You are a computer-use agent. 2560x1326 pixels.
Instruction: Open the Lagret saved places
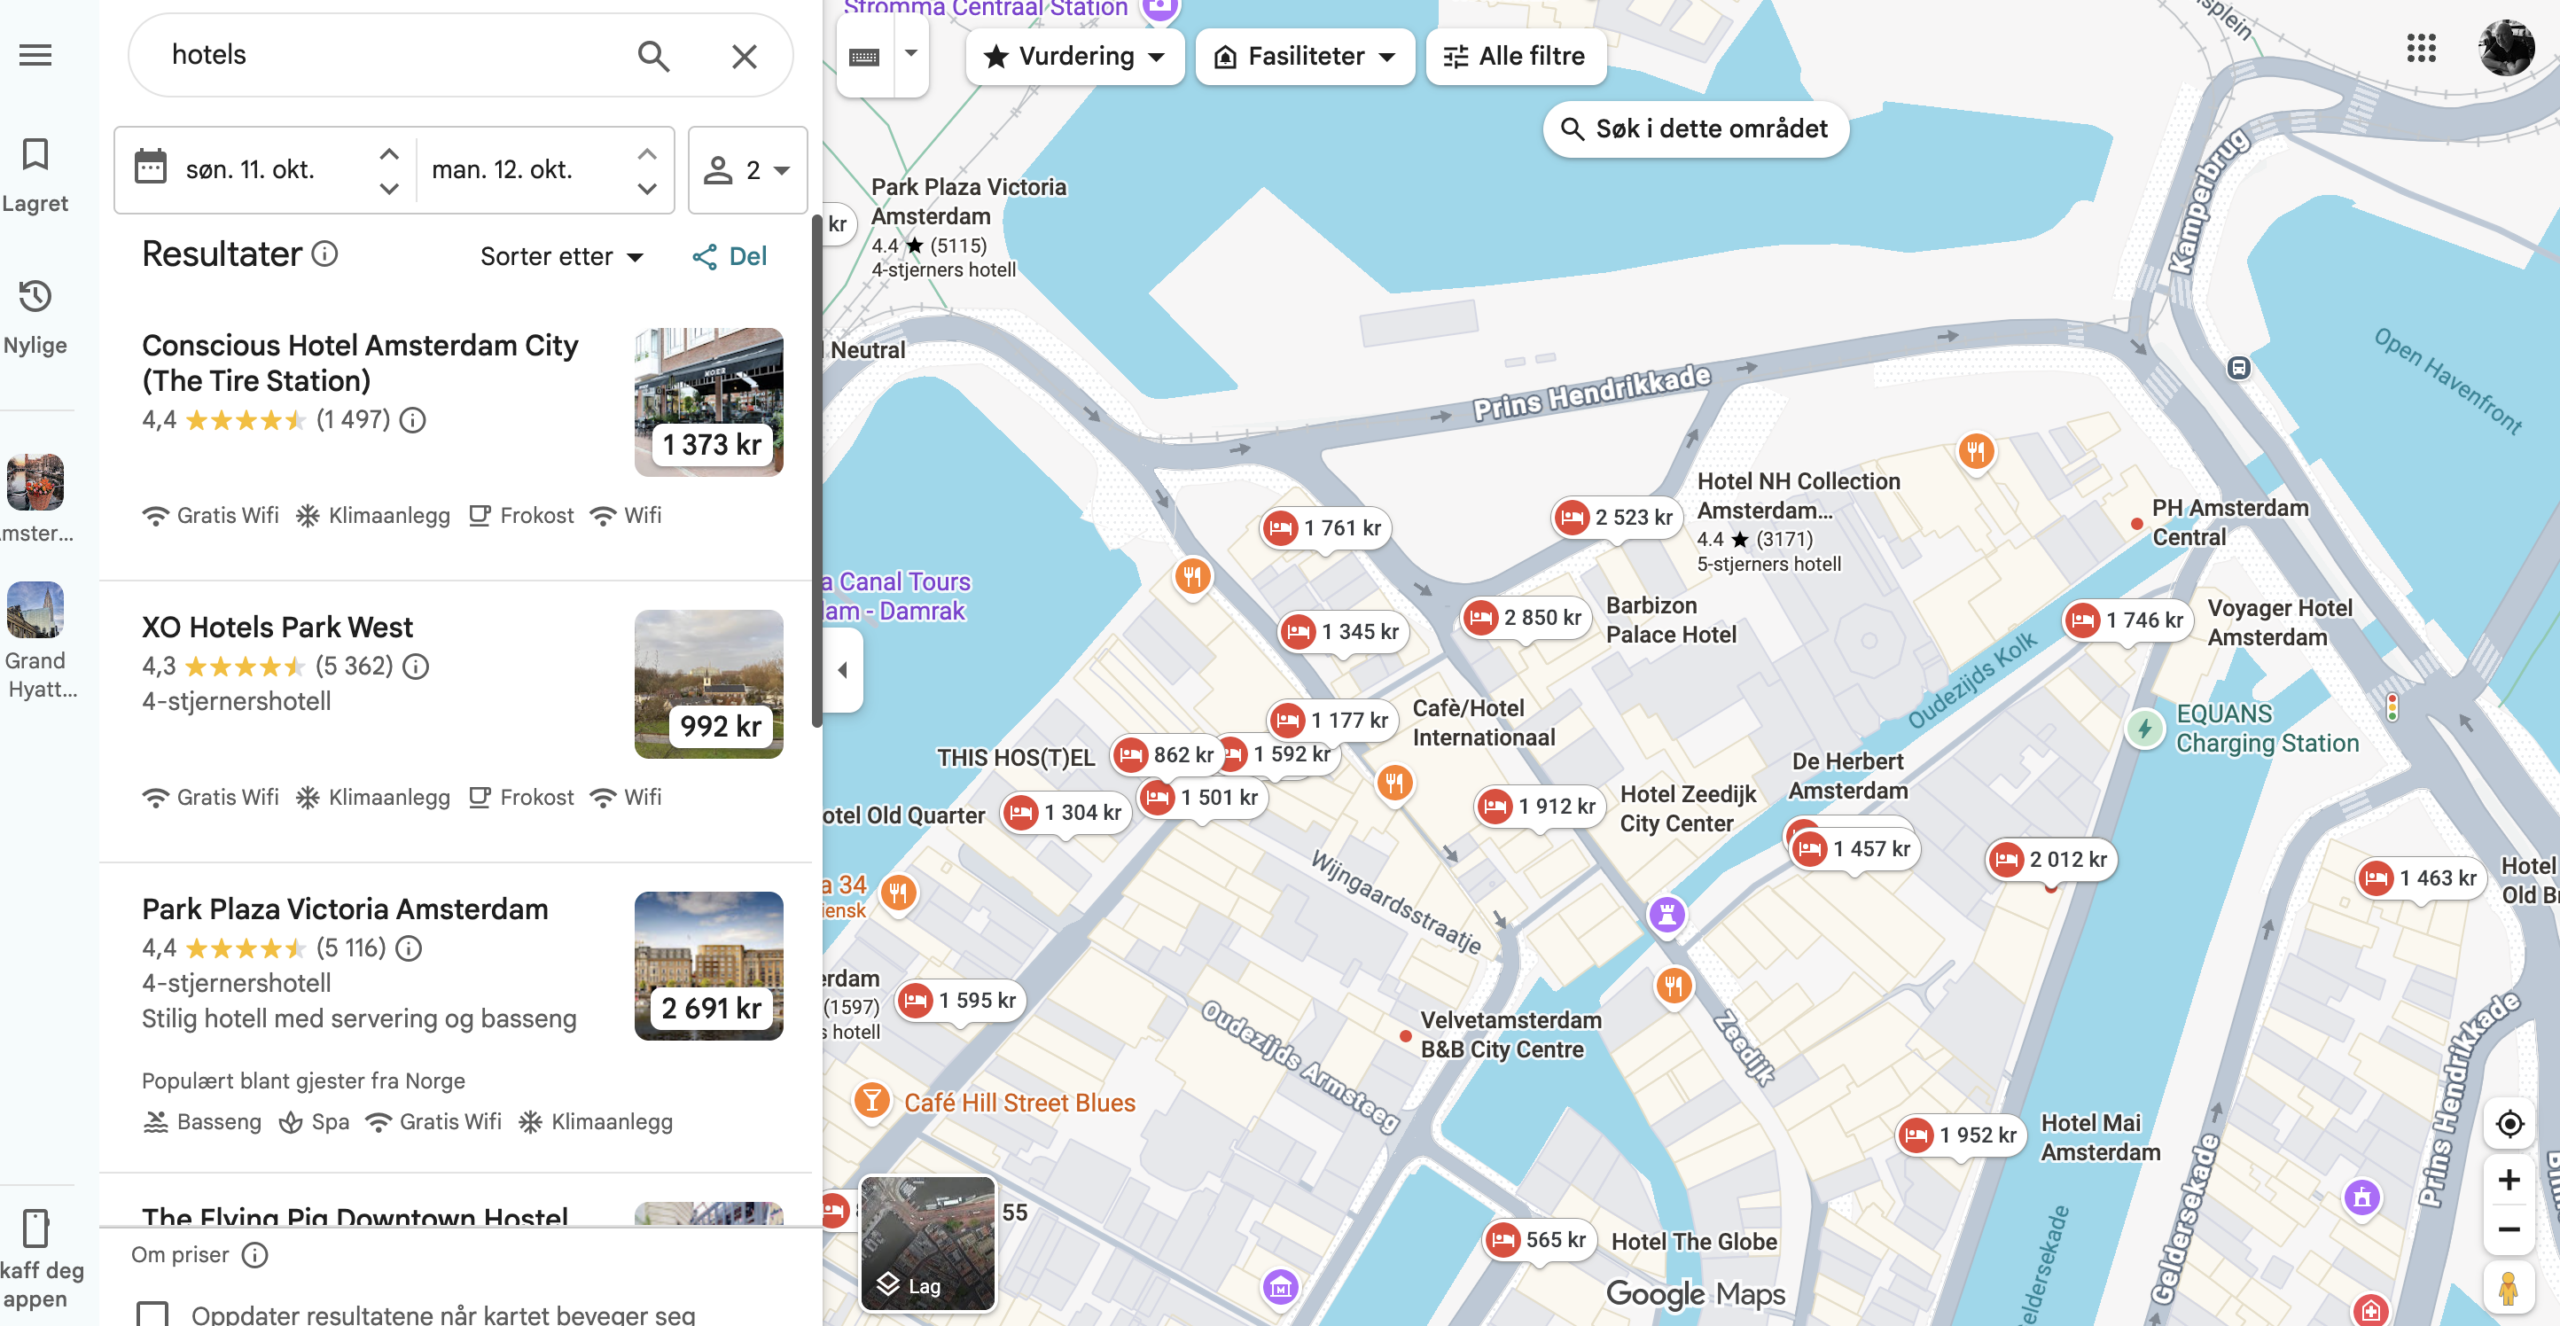tap(35, 176)
